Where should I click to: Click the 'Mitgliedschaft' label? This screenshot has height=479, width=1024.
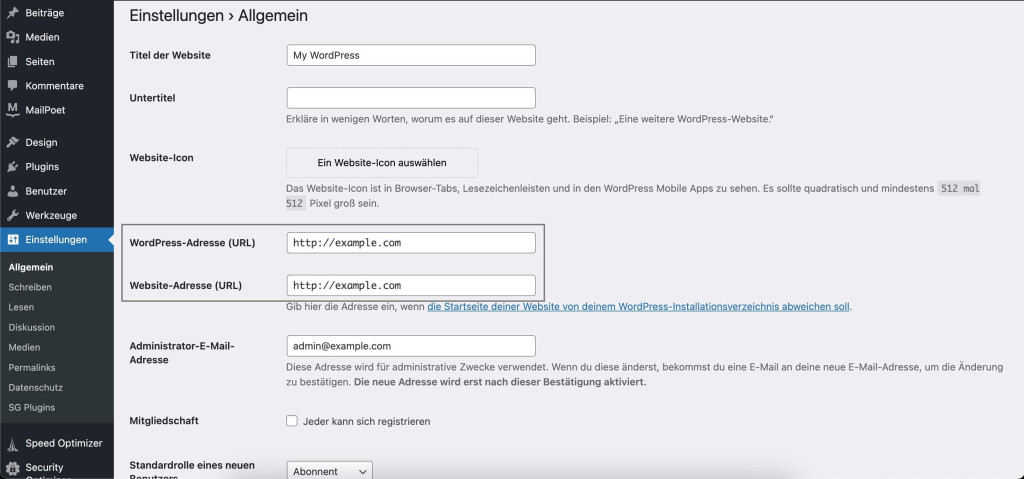click(164, 421)
